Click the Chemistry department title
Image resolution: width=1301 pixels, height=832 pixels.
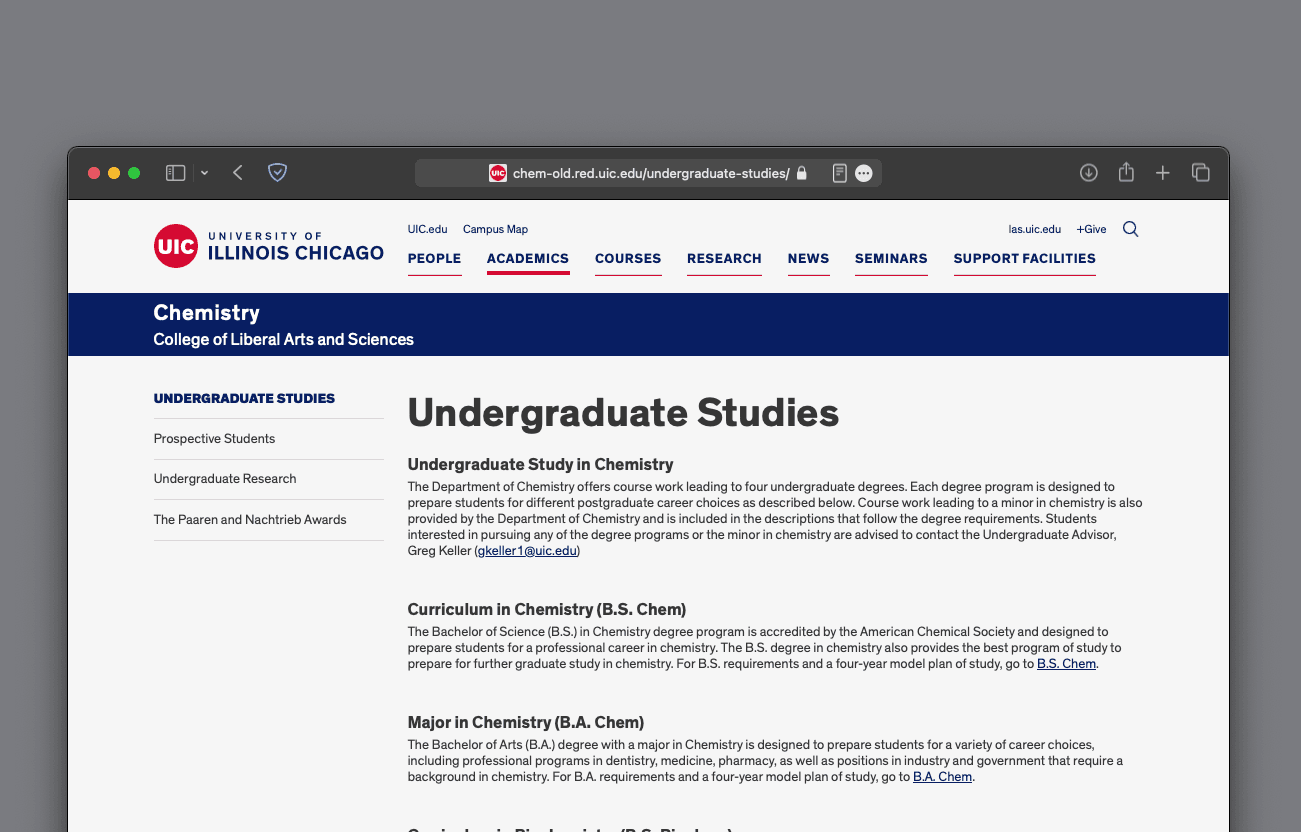207,313
